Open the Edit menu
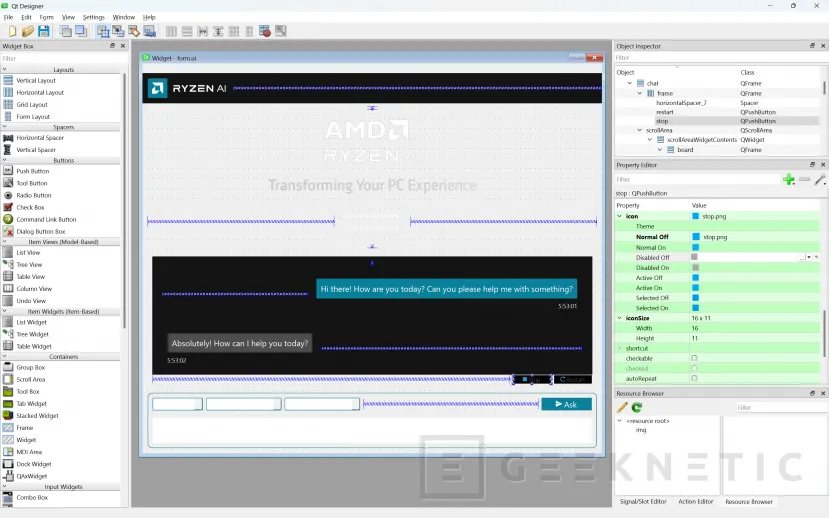Viewport: 829px width, 518px height. coord(26,17)
